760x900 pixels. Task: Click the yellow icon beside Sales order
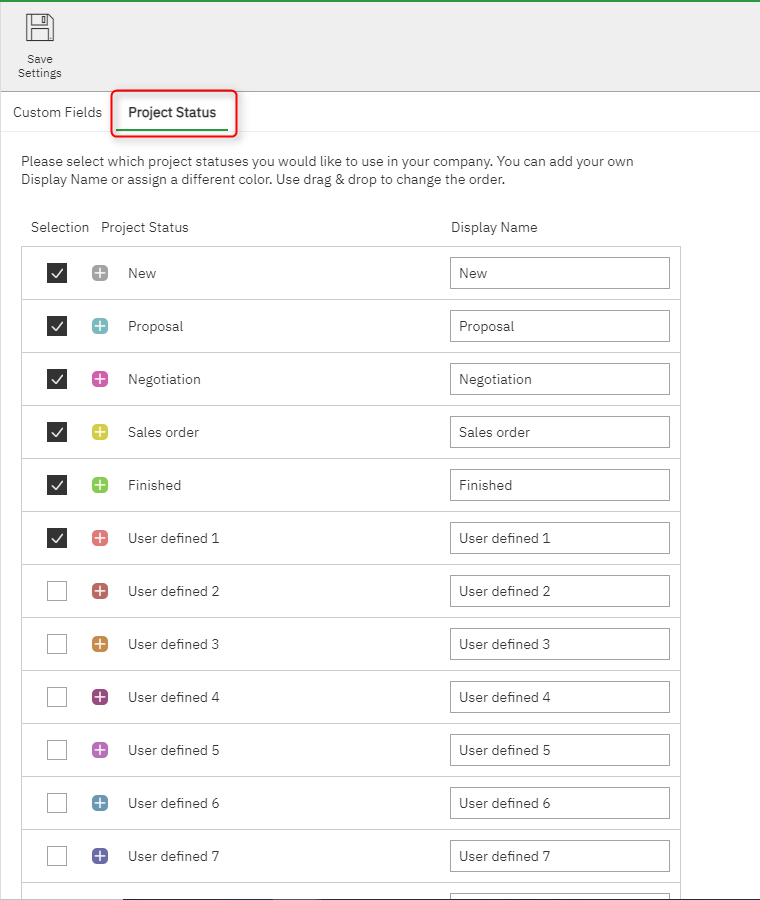pyautogui.click(x=100, y=432)
